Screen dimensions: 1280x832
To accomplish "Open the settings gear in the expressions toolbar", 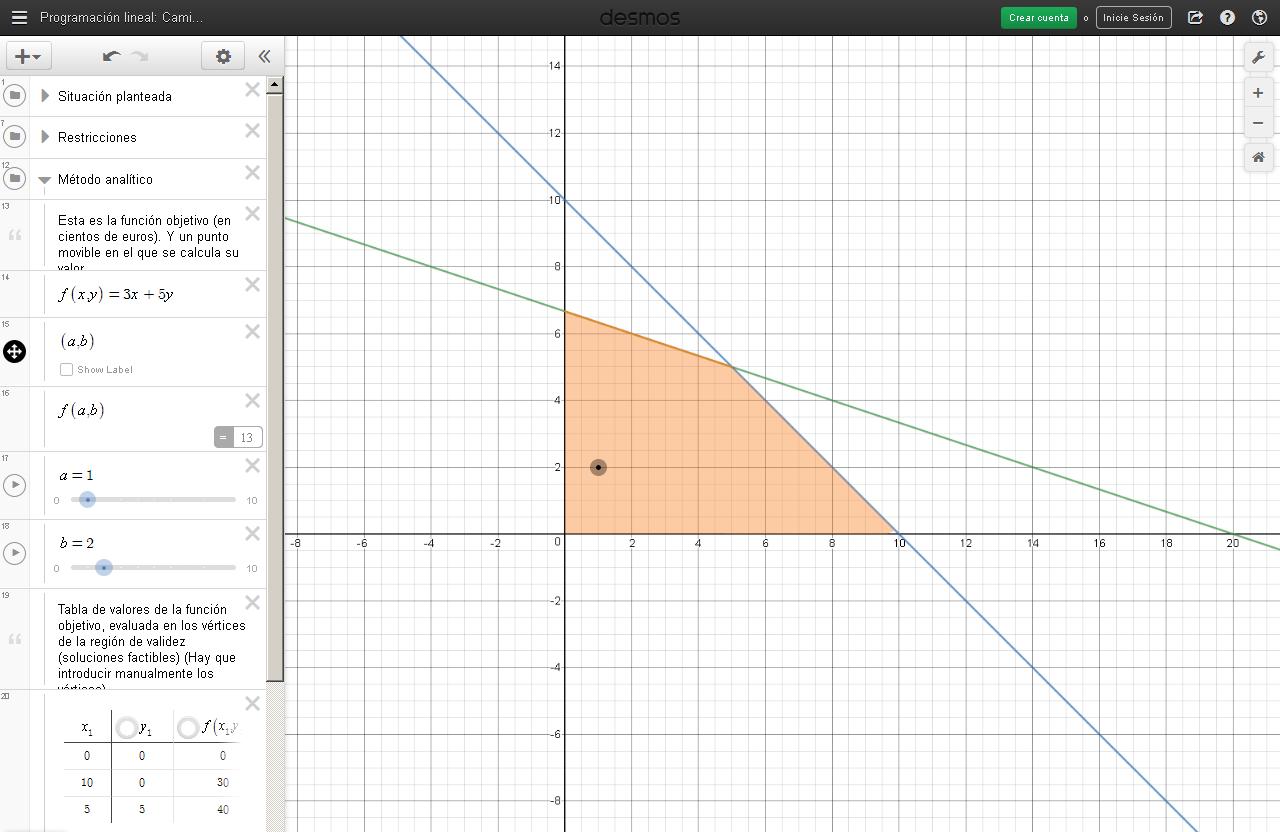I will pos(222,56).
